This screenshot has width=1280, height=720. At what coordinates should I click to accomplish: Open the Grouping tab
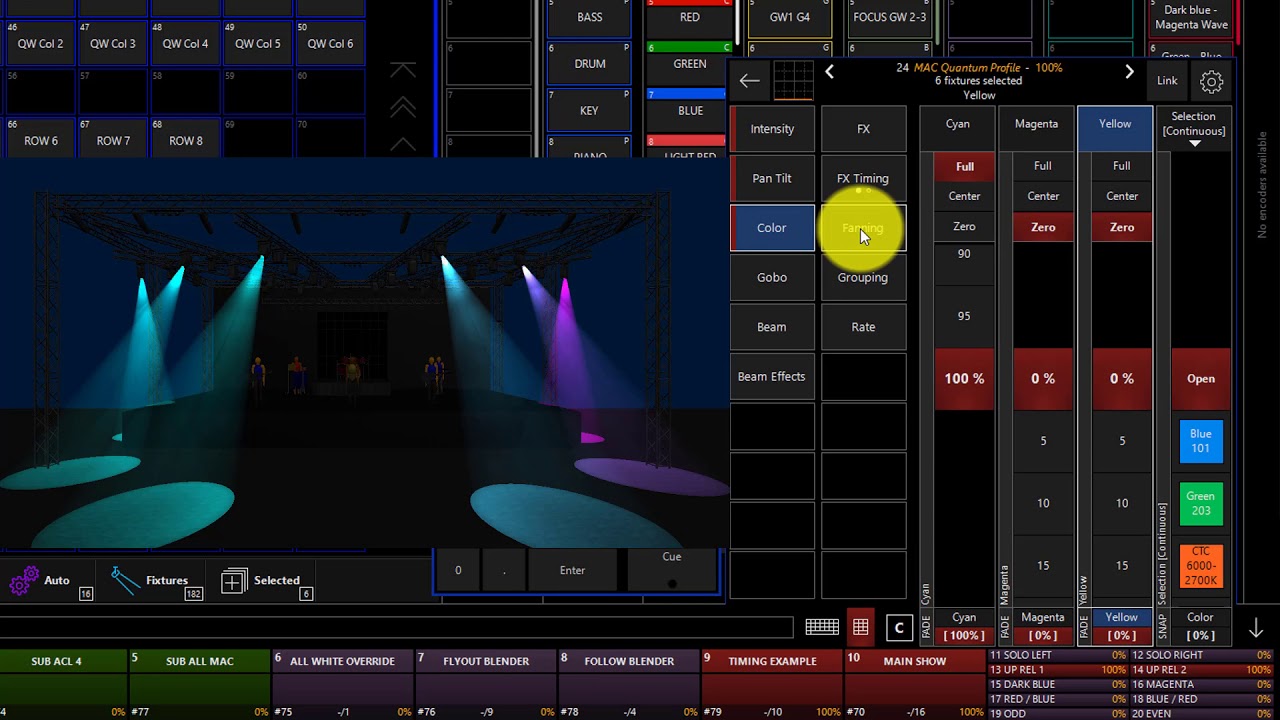click(x=863, y=277)
